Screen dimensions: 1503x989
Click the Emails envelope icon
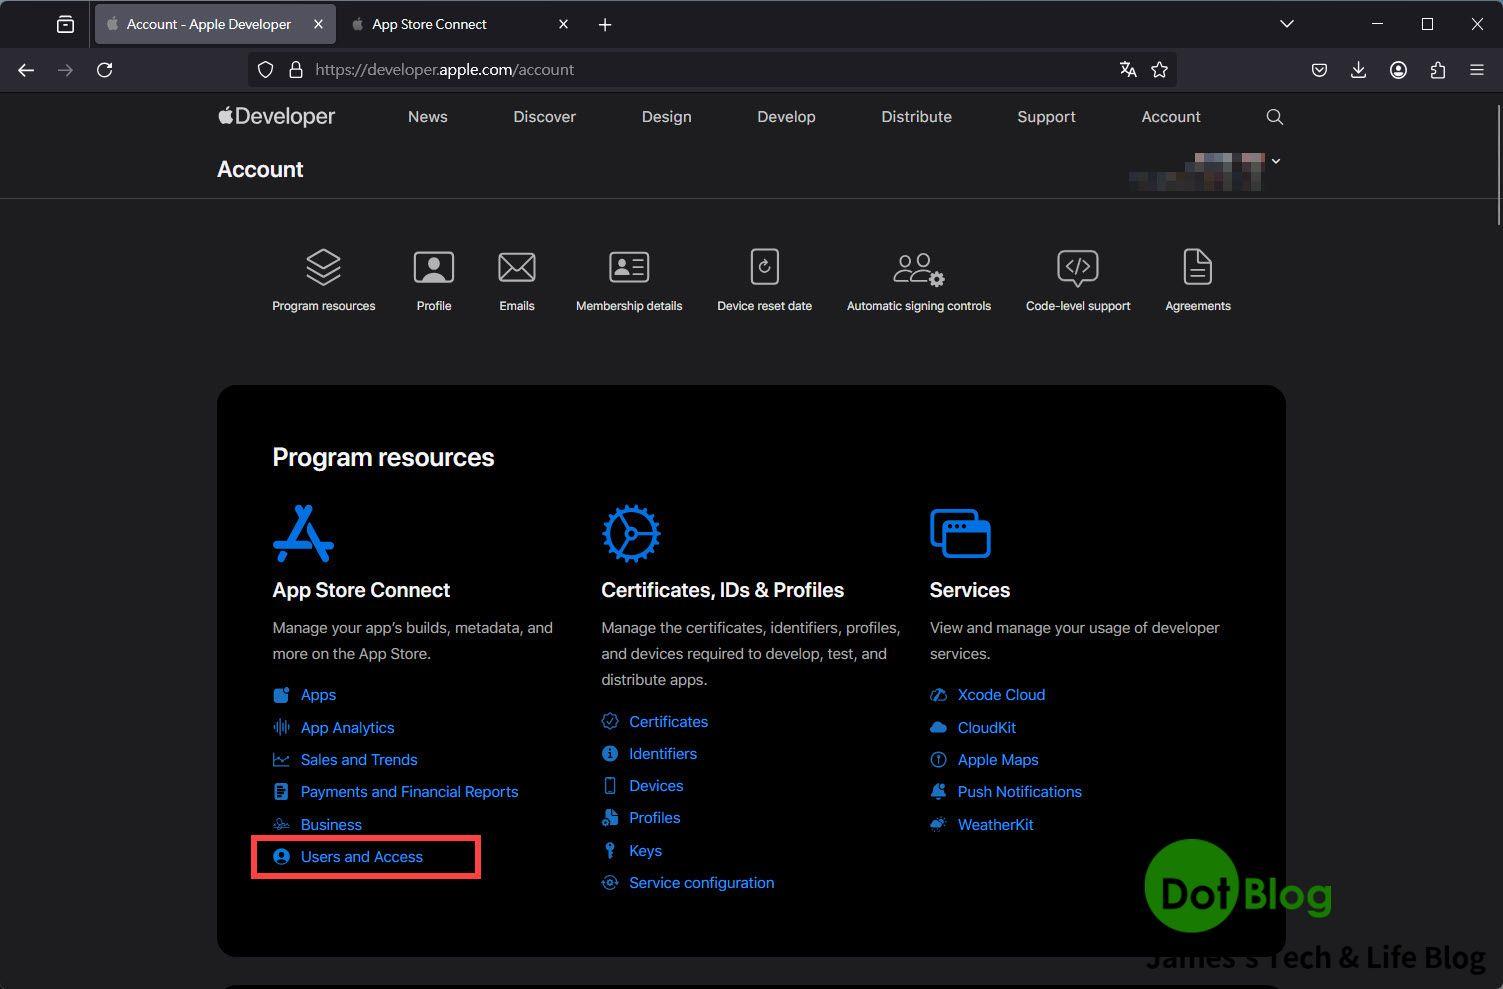click(x=516, y=268)
